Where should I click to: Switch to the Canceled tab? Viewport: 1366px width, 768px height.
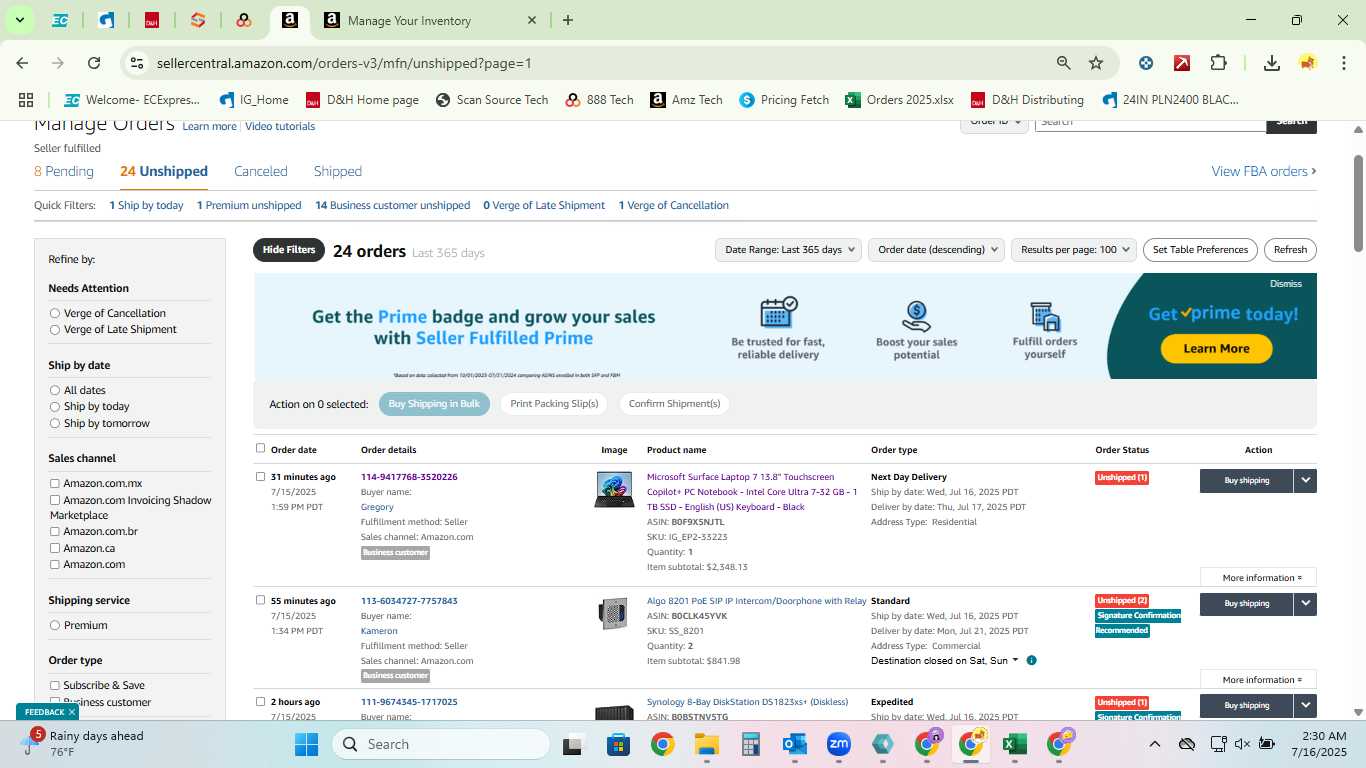point(261,171)
